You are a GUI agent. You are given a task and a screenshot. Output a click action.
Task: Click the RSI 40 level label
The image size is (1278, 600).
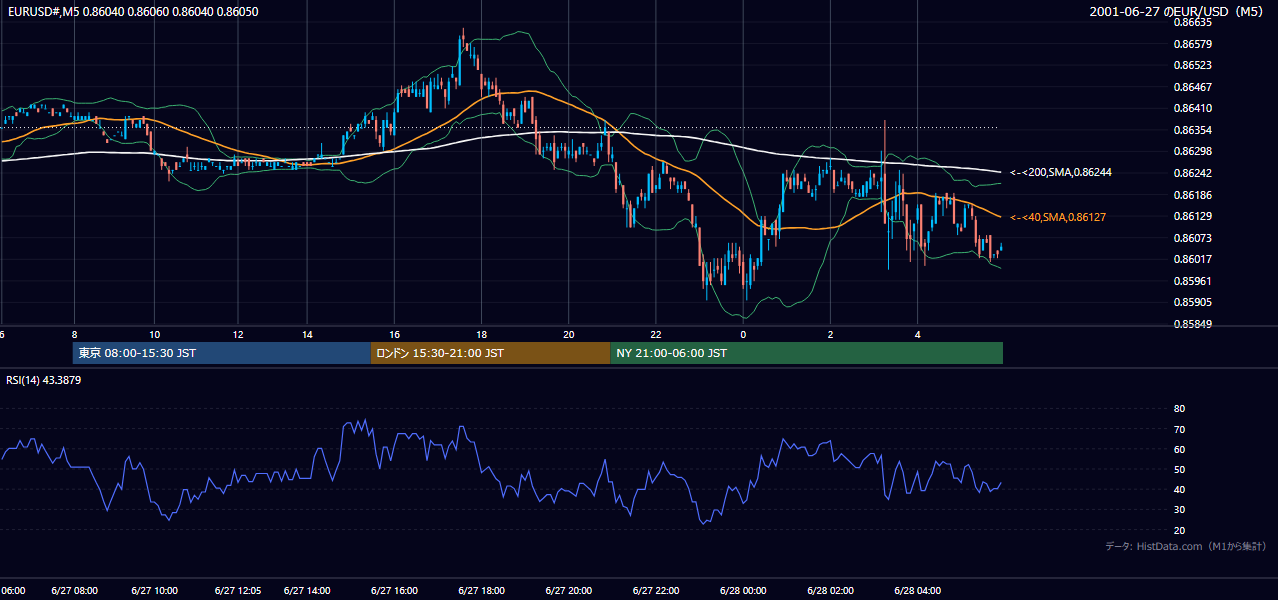tap(1179, 489)
